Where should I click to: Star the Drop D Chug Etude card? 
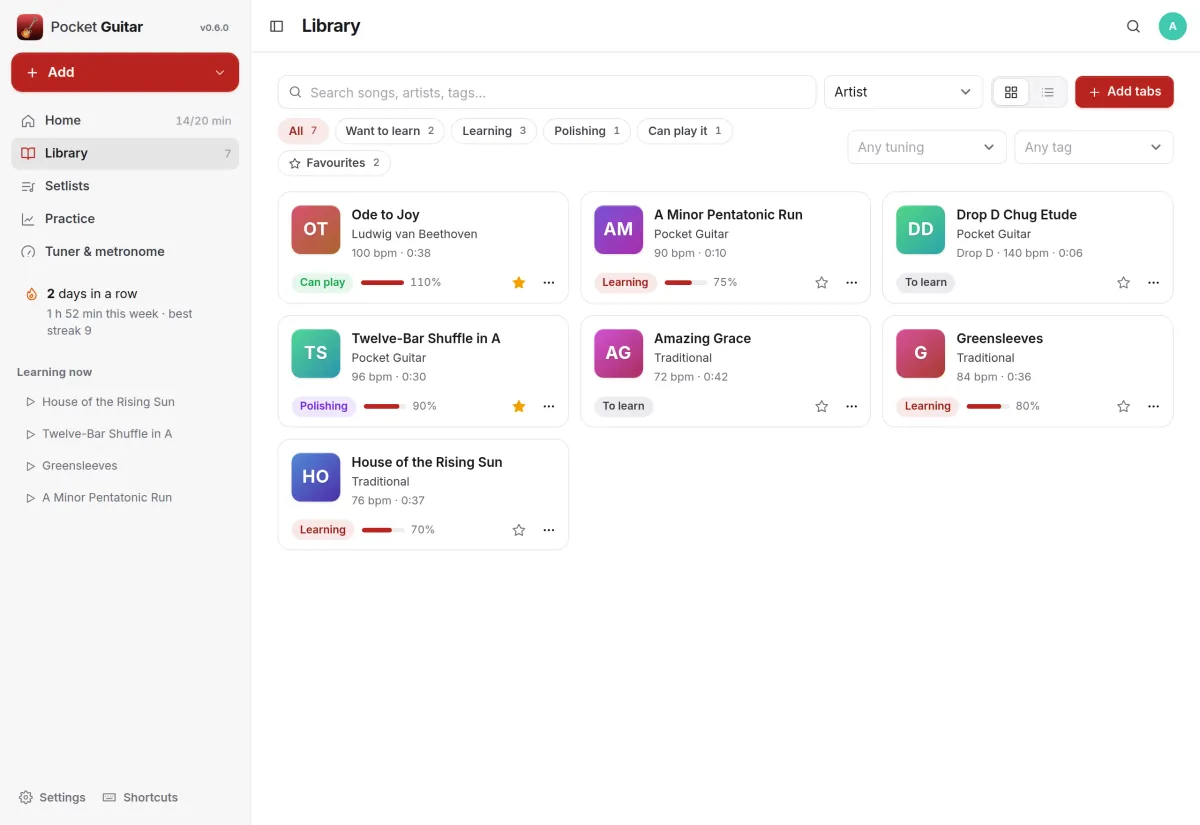pos(1124,283)
